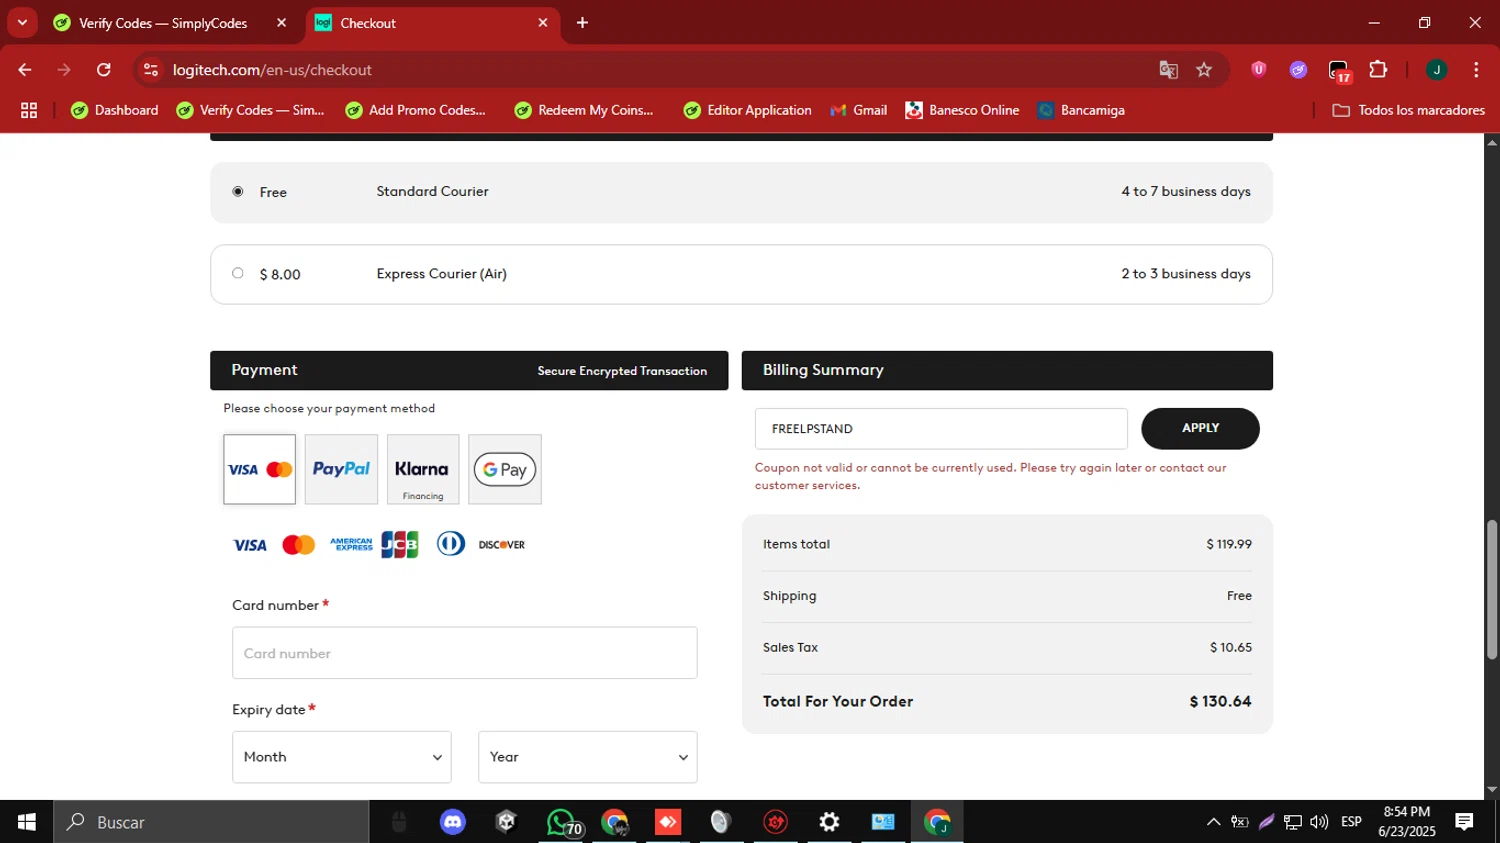Open the volume control in tray

coord(1319,822)
